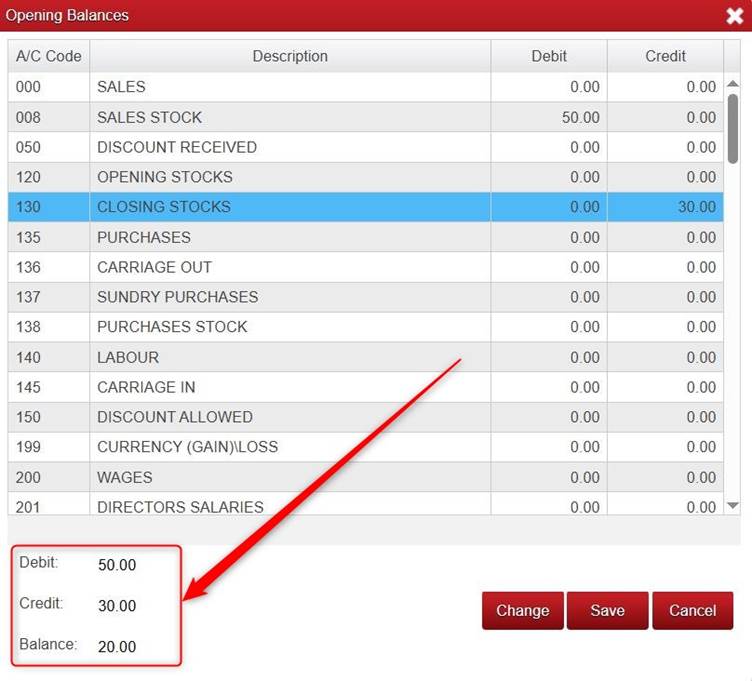Click account code 138
Image resolution: width=752 pixels, height=681 pixels.
[28, 327]
